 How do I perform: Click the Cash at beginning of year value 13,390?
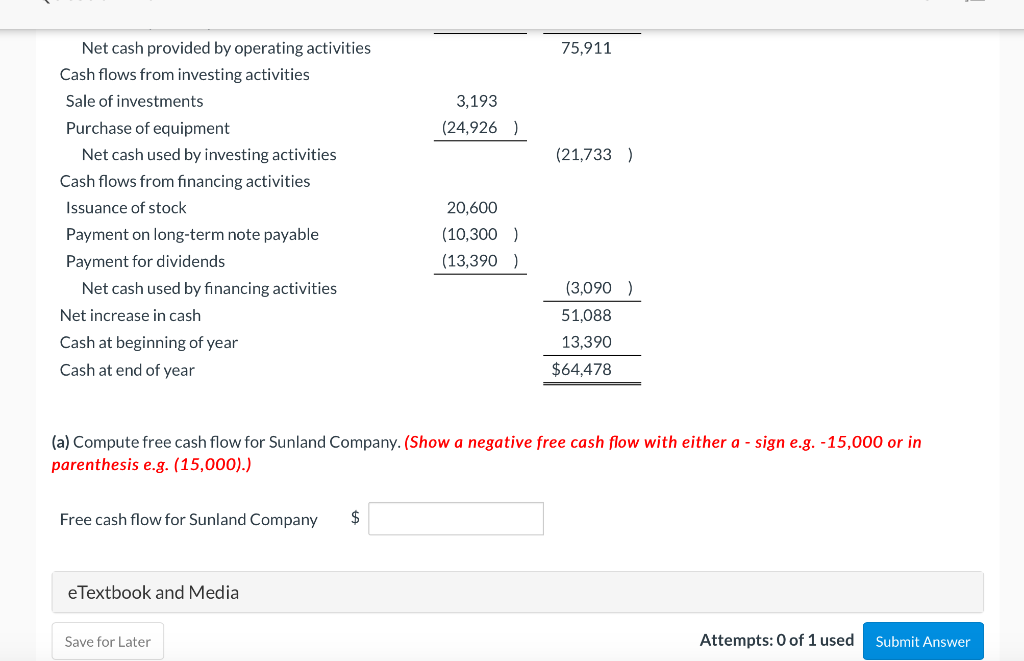(586, 342)
